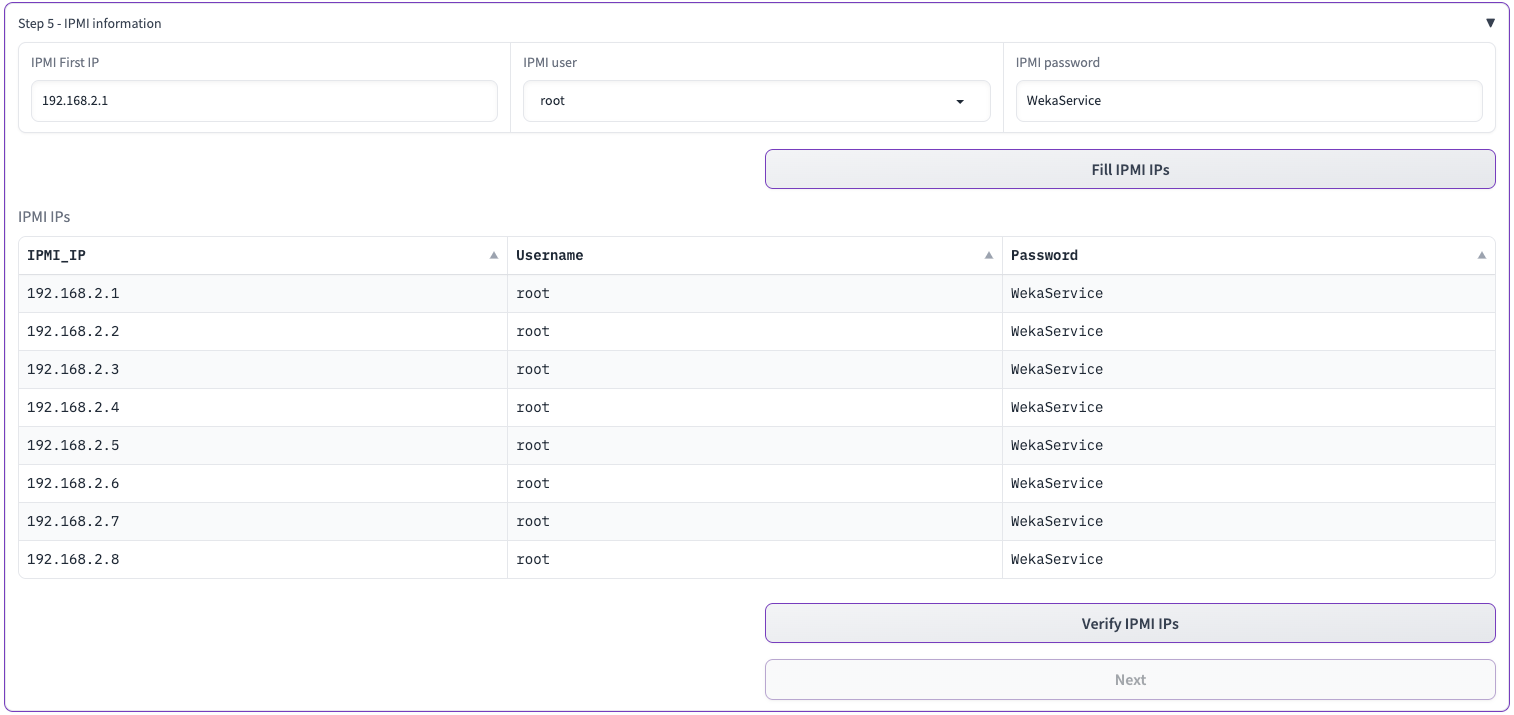This screenshot has width=1514, height=715.
Task: Select the 192.168.2.4 IP cell
Action: pyautogui.click(x=73, y=408)
